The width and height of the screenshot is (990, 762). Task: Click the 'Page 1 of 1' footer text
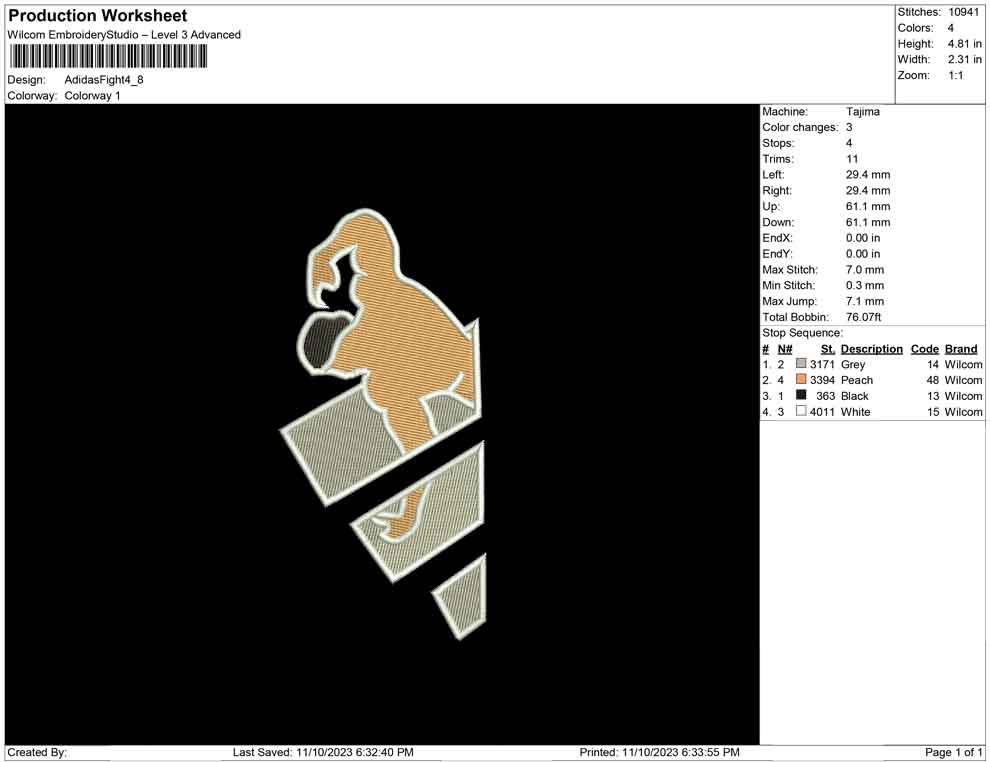953,753
